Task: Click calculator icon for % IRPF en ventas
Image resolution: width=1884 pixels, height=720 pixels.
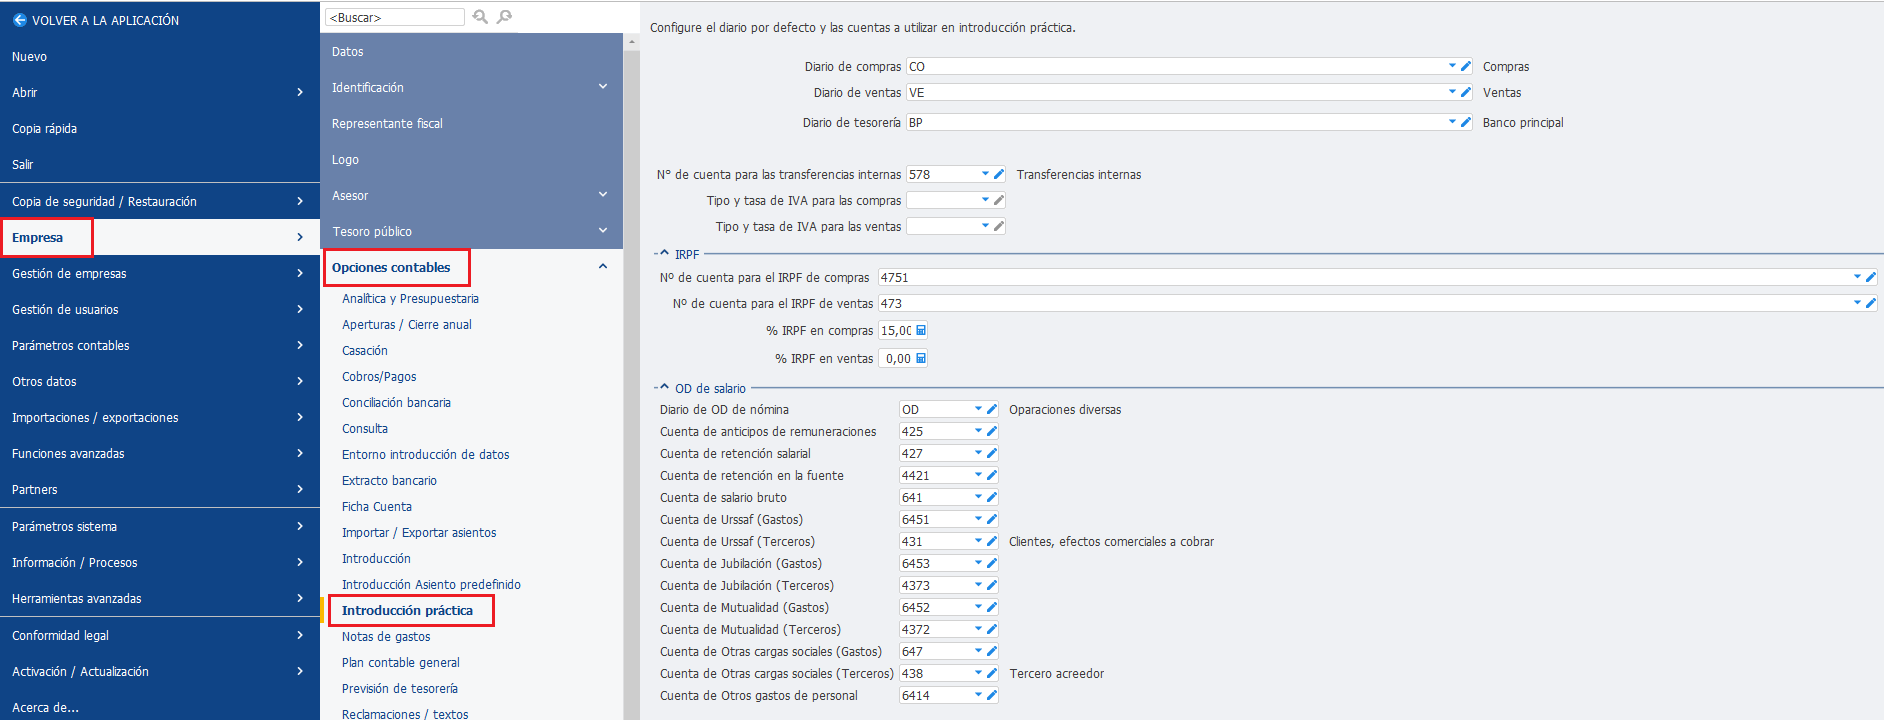Action: (921, 358)
